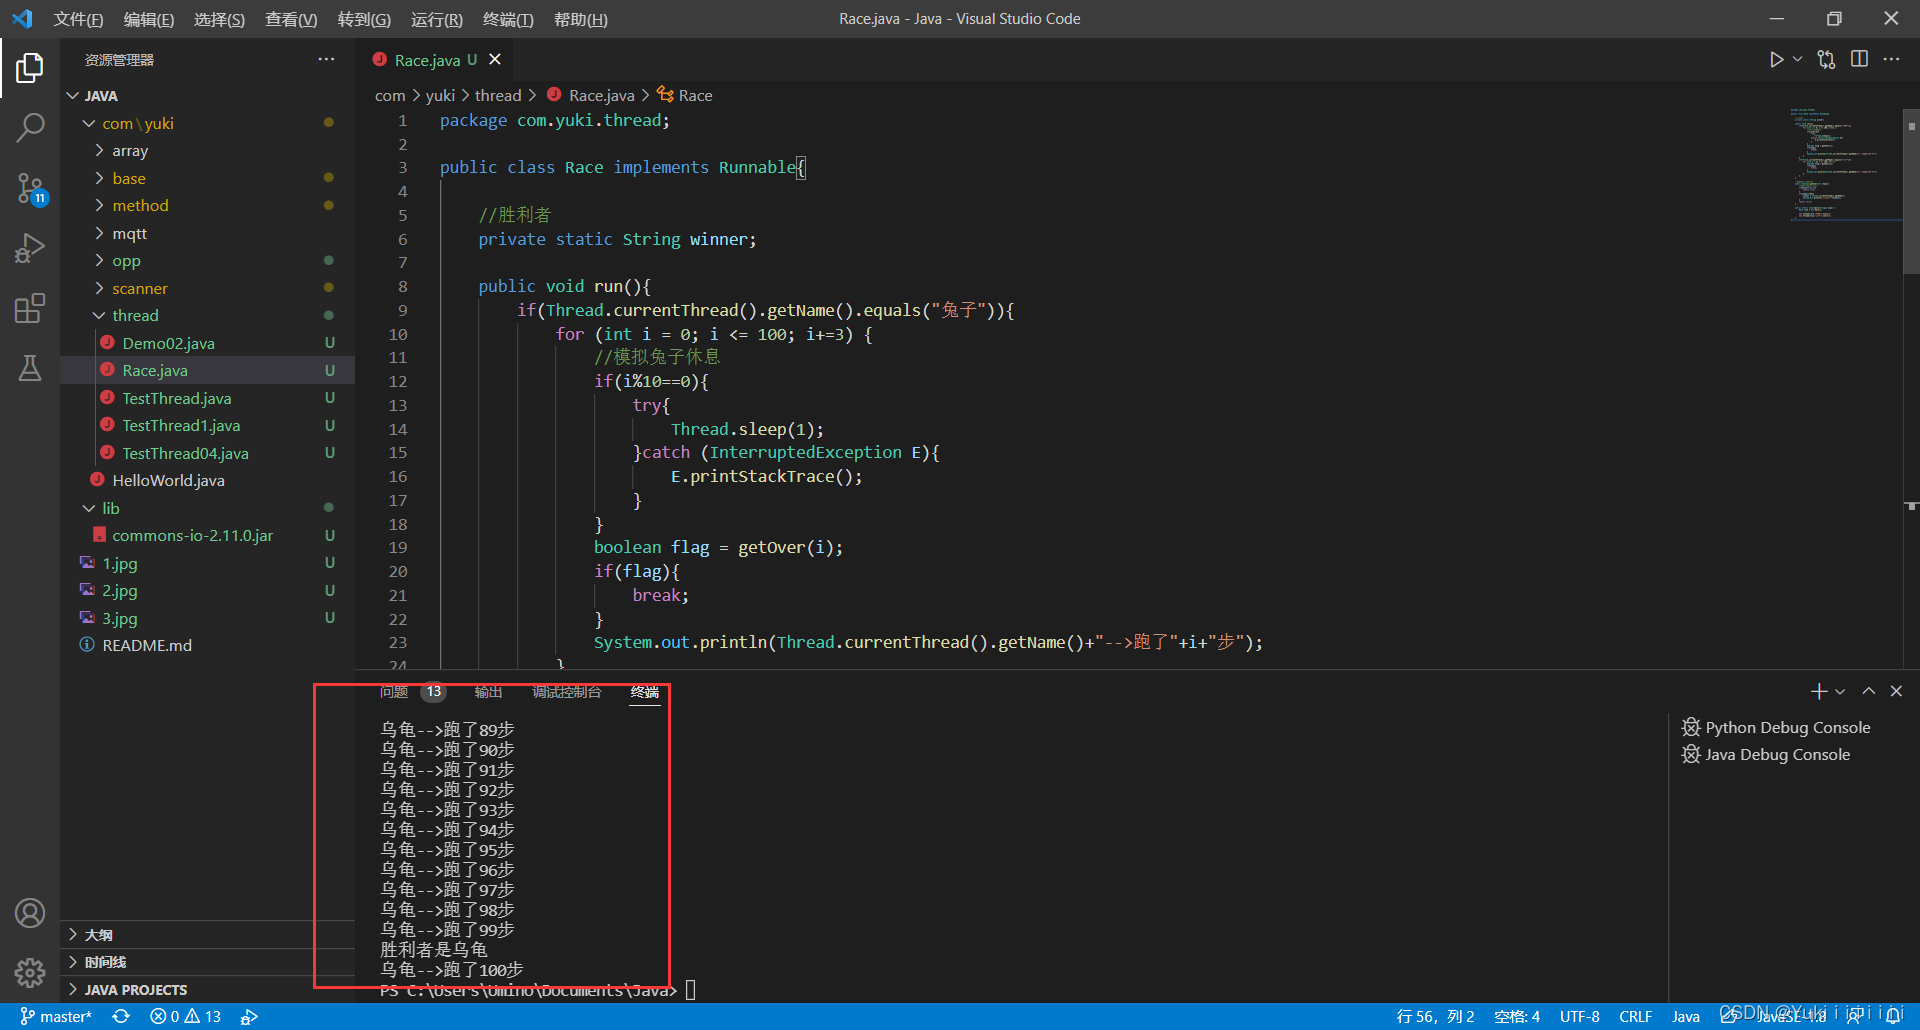Click the debug launch status bar icon
Image resolution: width=1920 pixels, height=1030 pixels.
tap(250, 1016)
